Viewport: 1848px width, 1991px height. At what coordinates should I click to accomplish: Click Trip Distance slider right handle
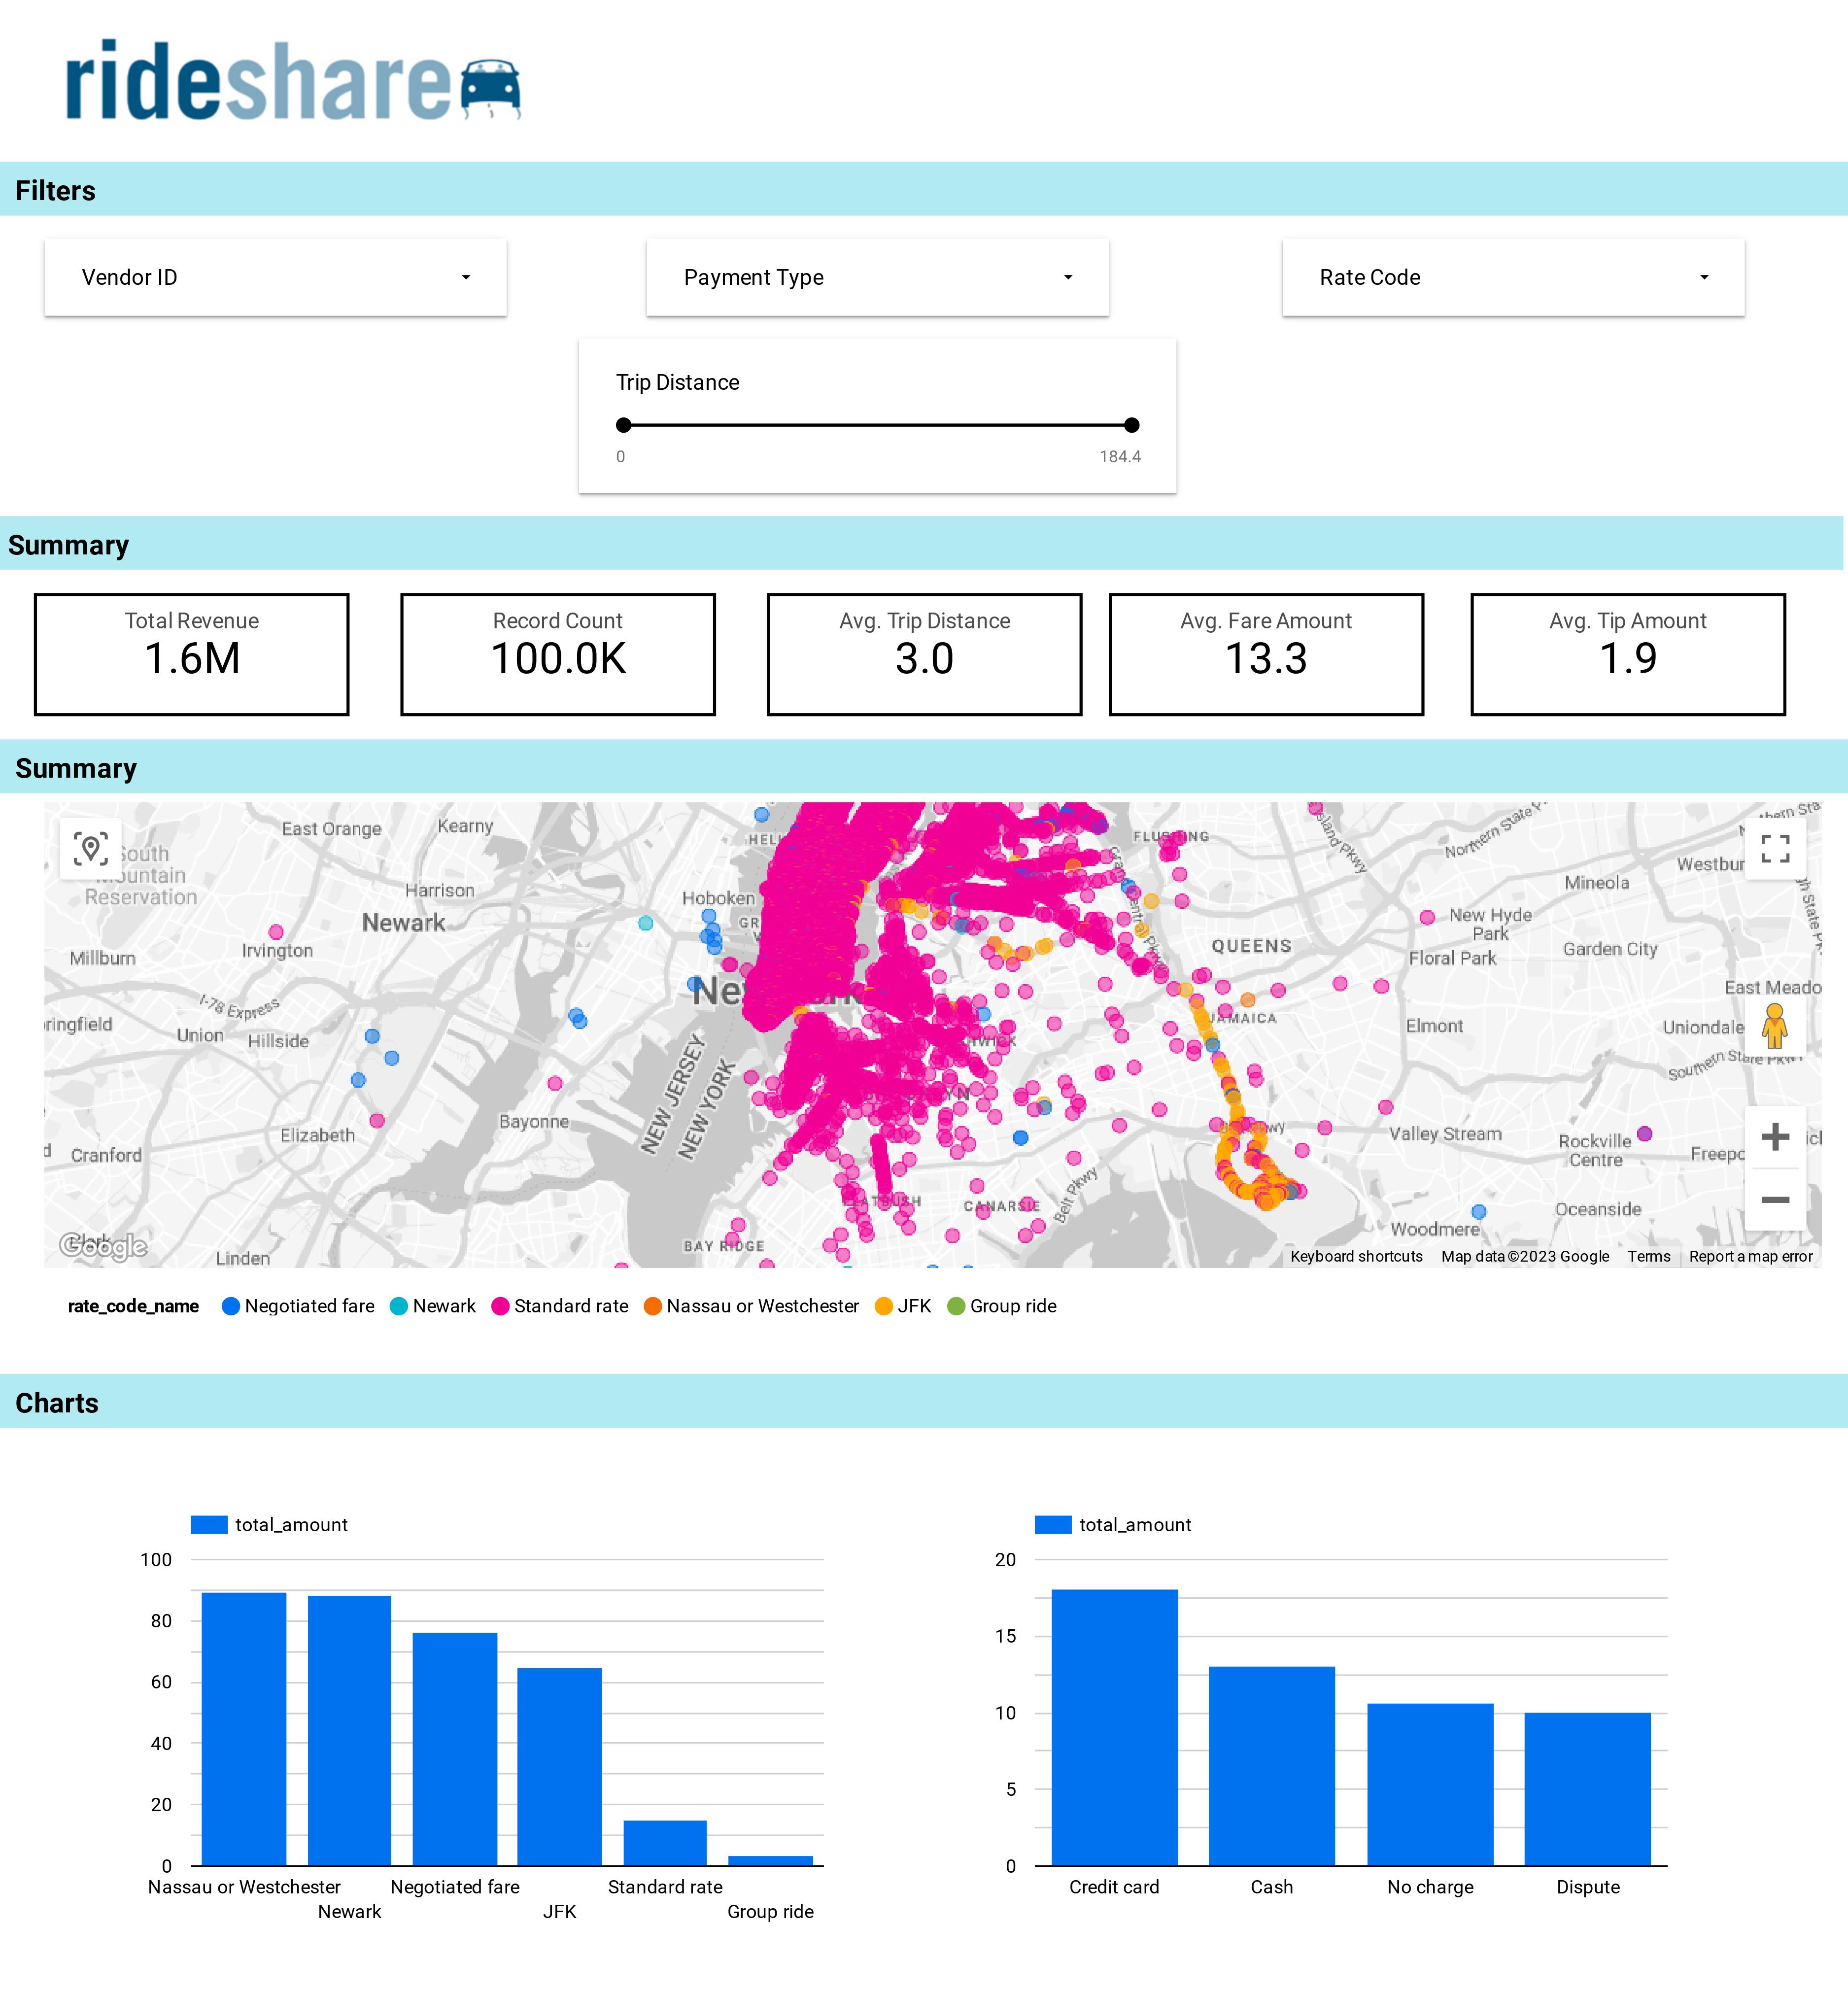tap(1131, 425)
